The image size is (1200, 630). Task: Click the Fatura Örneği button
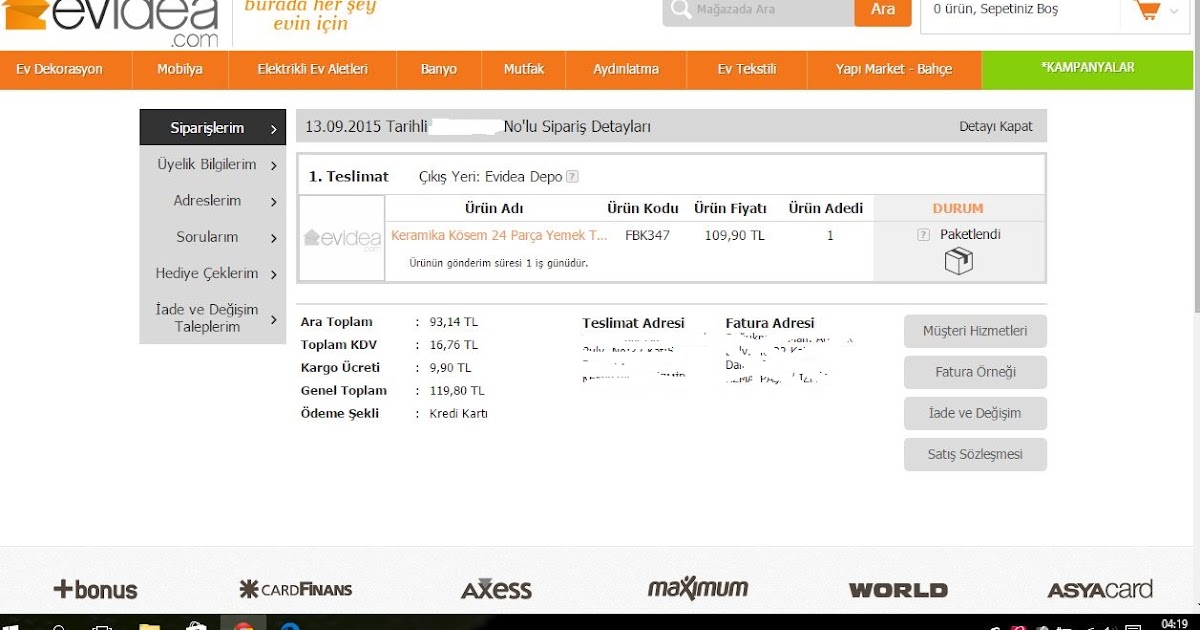coord(975,372)
